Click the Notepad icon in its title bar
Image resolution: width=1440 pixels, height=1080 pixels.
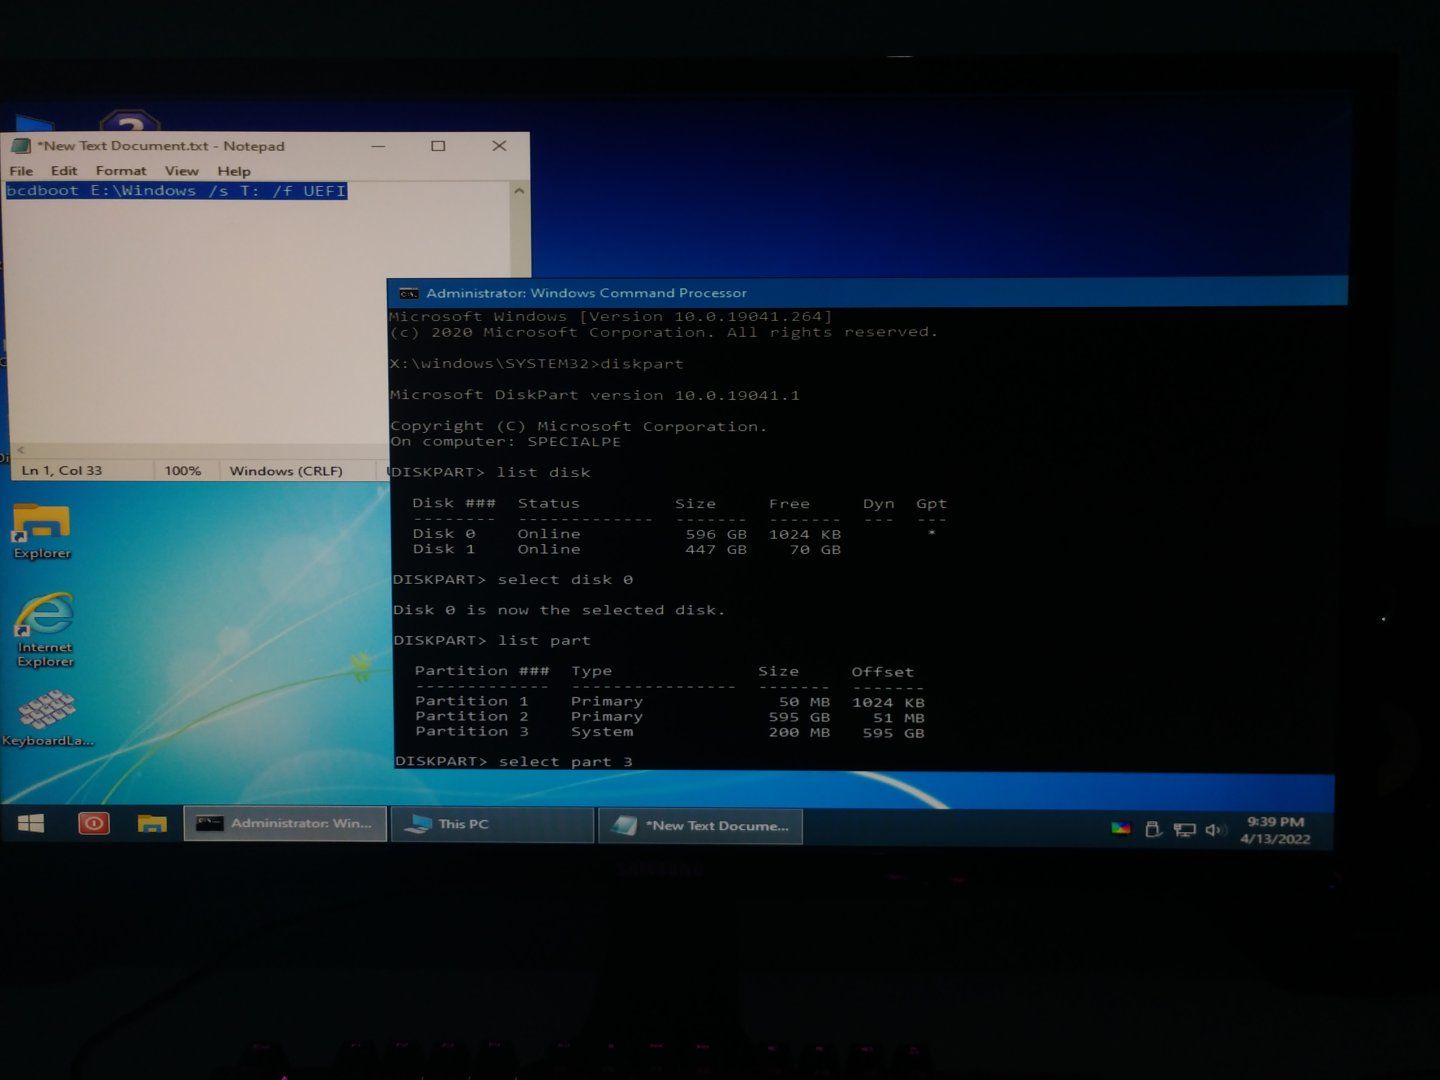(20, 146)
